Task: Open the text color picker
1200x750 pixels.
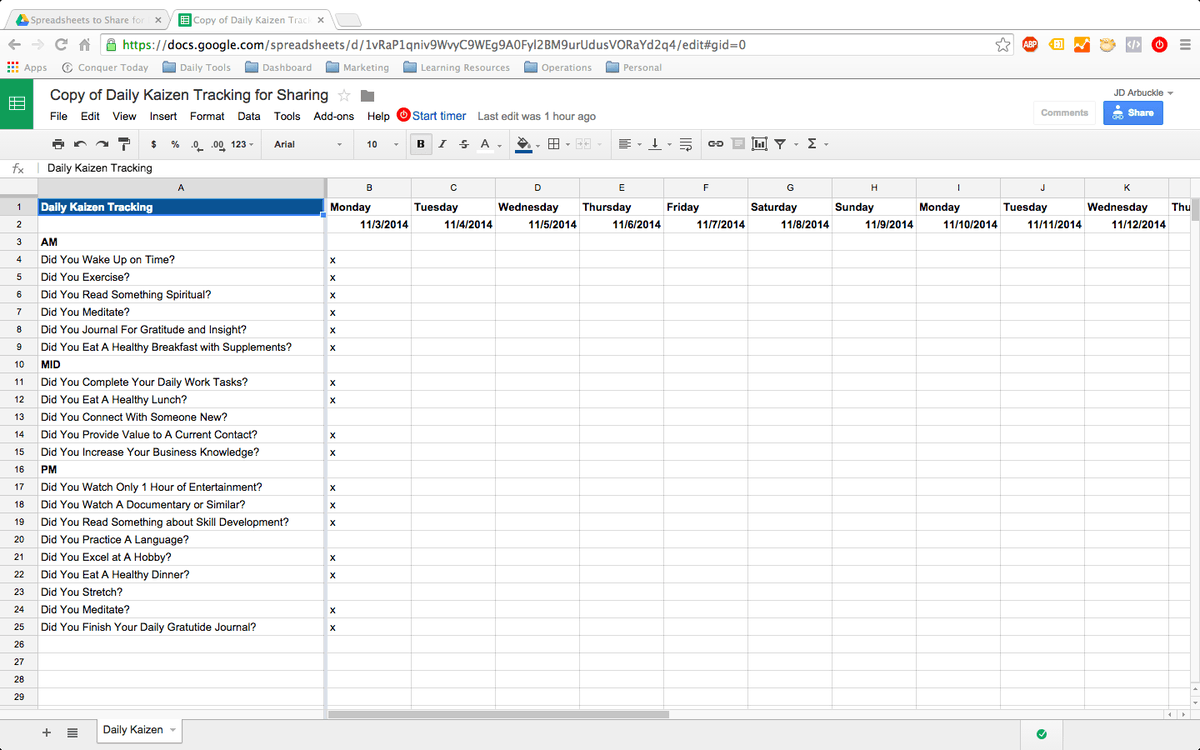Action: pyautogui.click(x=490, y=144)
